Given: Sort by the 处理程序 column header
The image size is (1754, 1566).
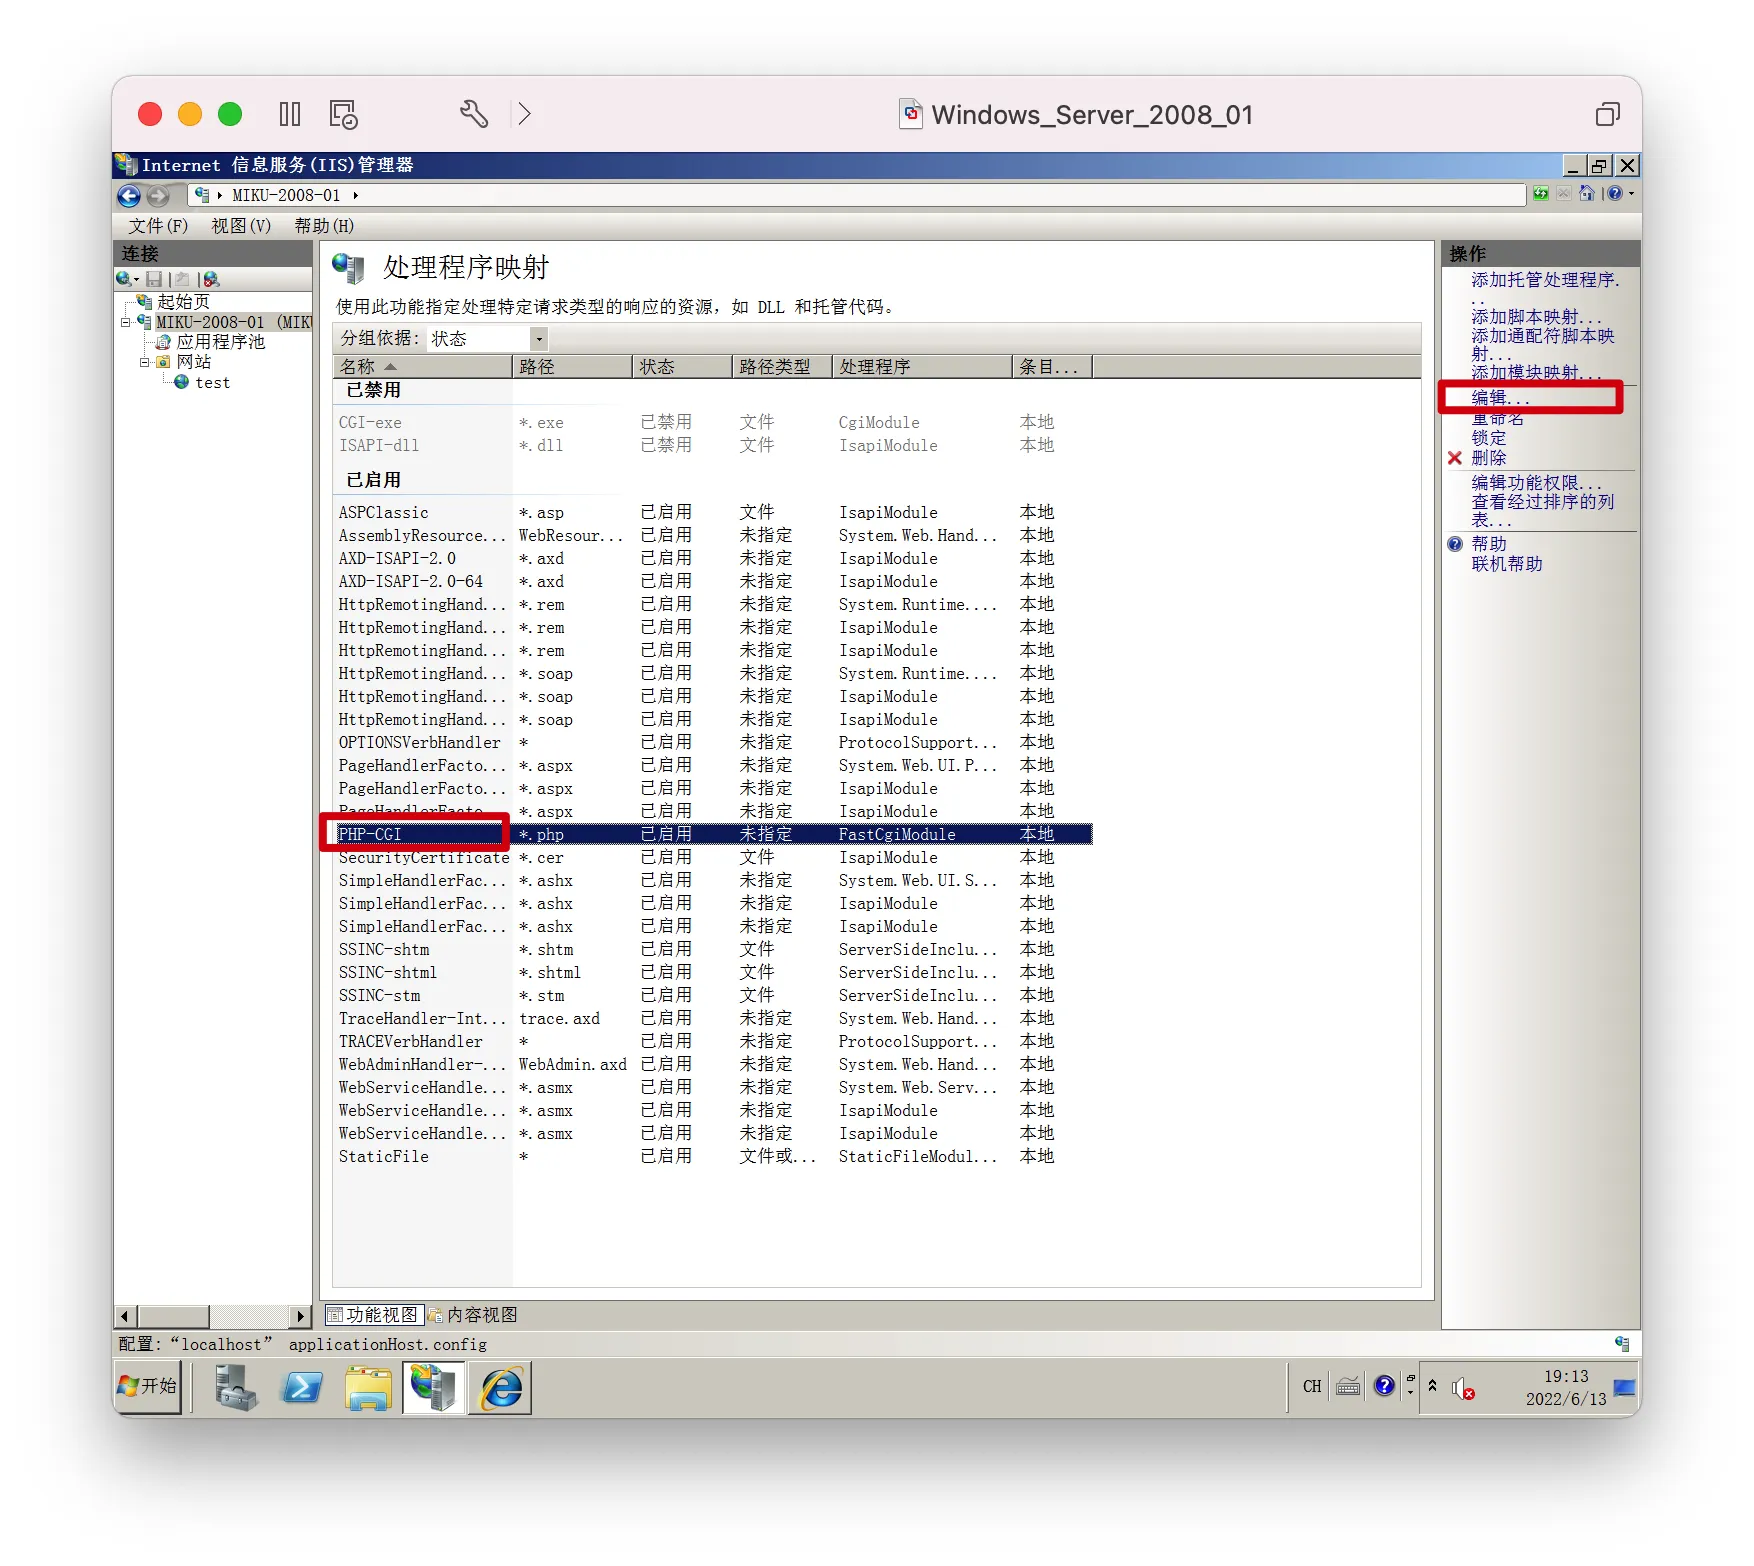Looking at the screenshot, I should tap(922, 367).
